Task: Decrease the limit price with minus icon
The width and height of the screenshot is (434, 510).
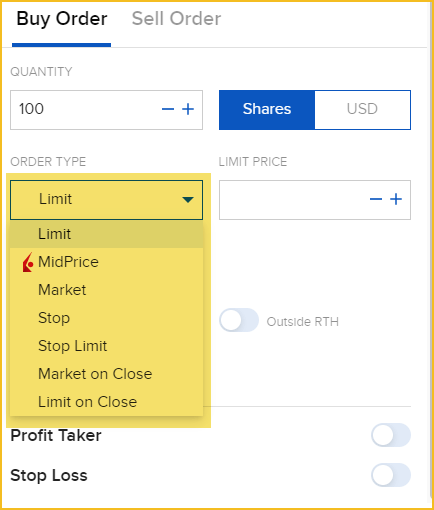Action: (376, 199)
